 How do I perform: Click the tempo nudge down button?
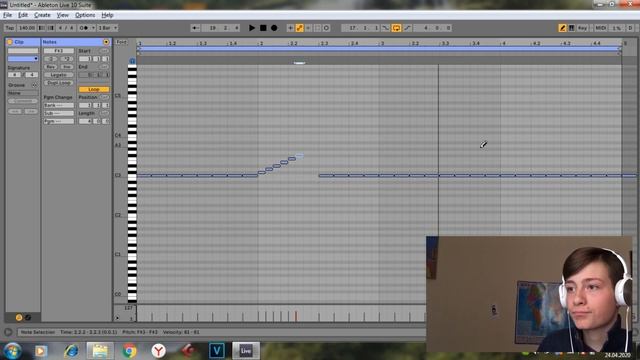click(x=41, y=28)
